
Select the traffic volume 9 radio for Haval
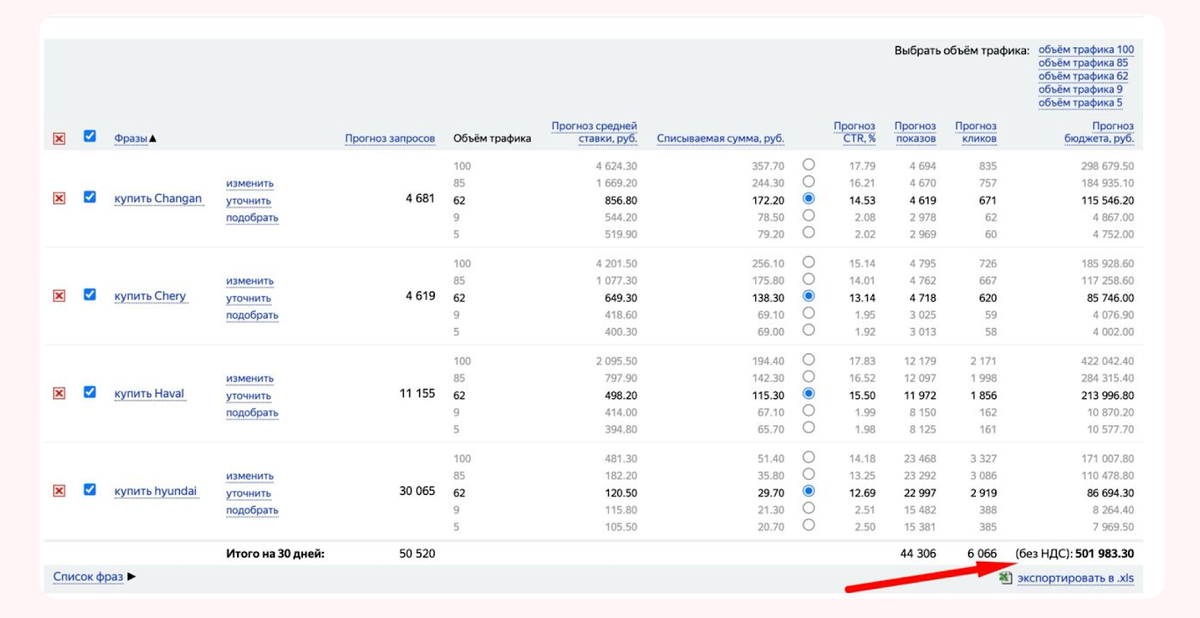pos(808,410)
